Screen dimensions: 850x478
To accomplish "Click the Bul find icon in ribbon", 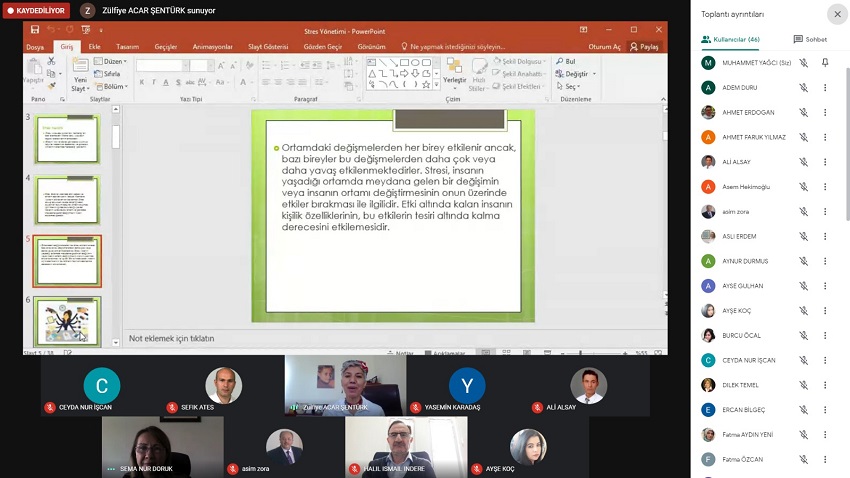I will pyautogui.click(x=560, y=62).
